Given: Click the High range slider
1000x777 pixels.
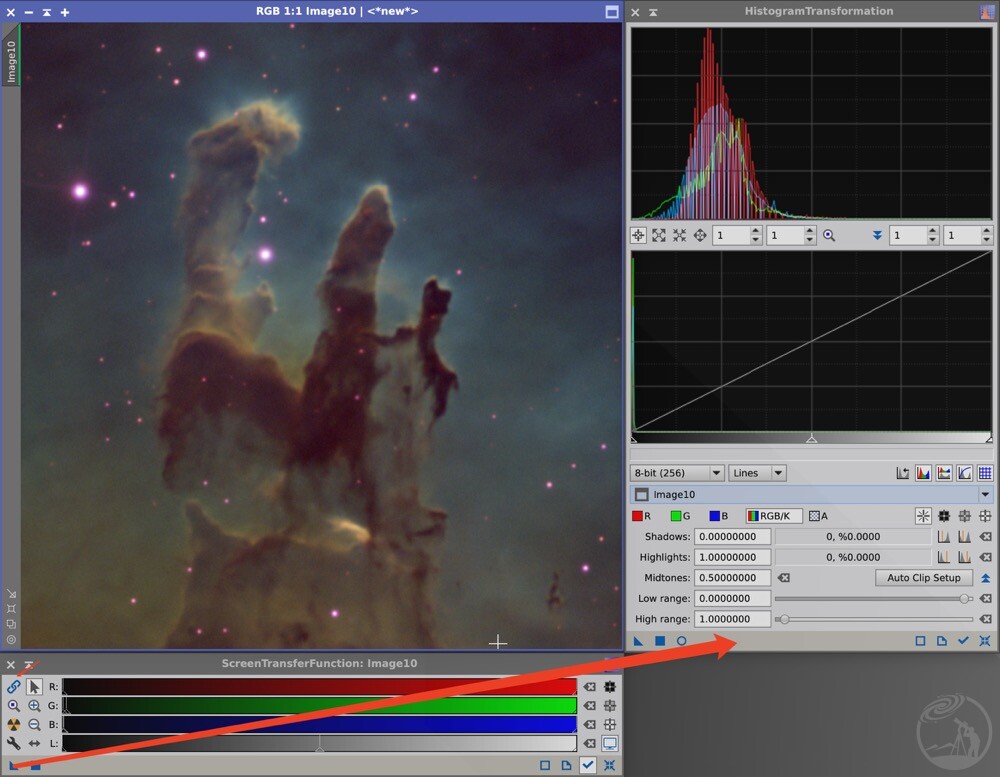Looking at the screenshot, I should click(874, 619).
